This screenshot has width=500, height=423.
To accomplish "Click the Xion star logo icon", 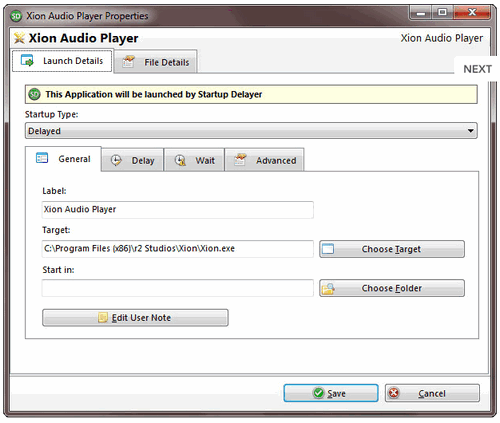I will point(19,38).
